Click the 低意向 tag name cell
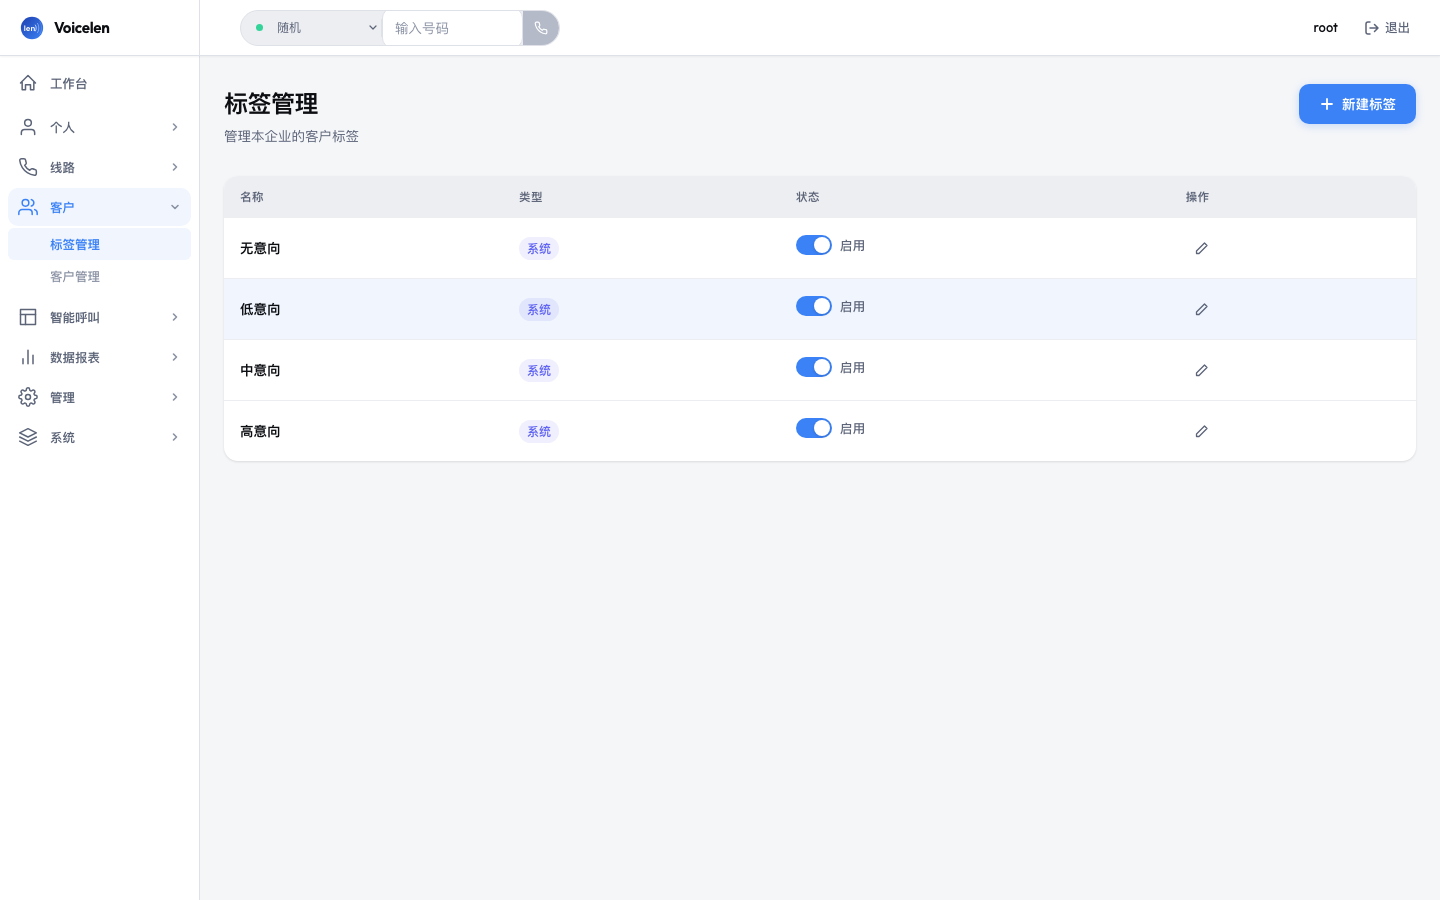Viewport: 1440px width, 900px height. click(260, 309)
